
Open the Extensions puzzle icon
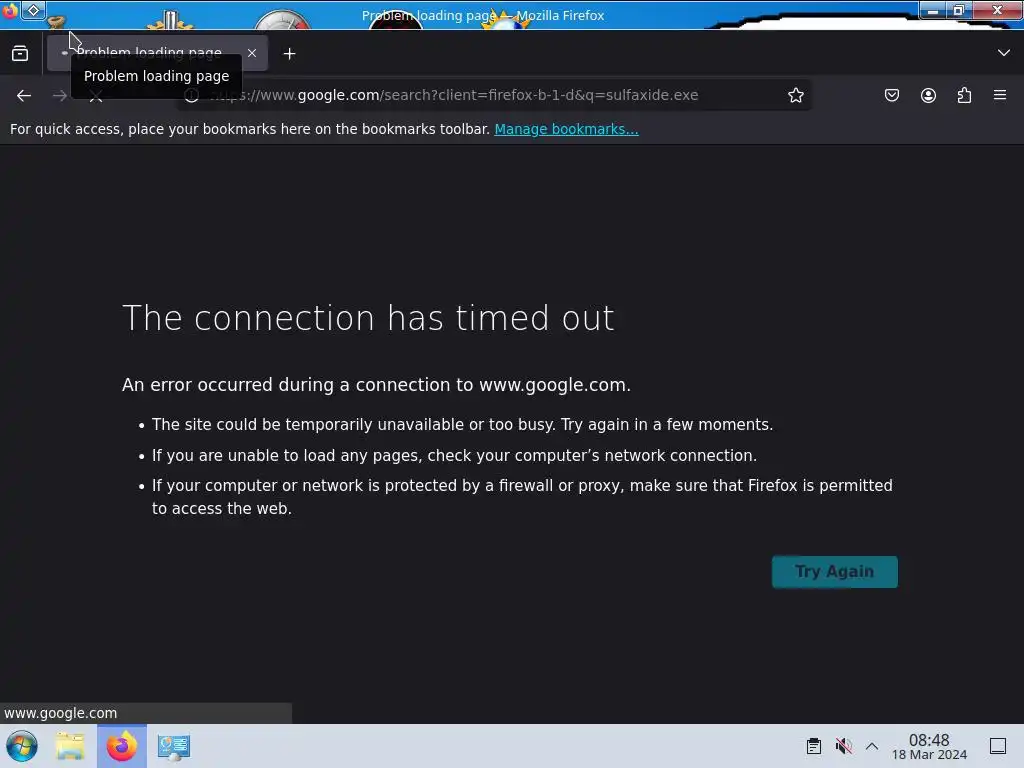pyautogui.click(x=964, y=95)
